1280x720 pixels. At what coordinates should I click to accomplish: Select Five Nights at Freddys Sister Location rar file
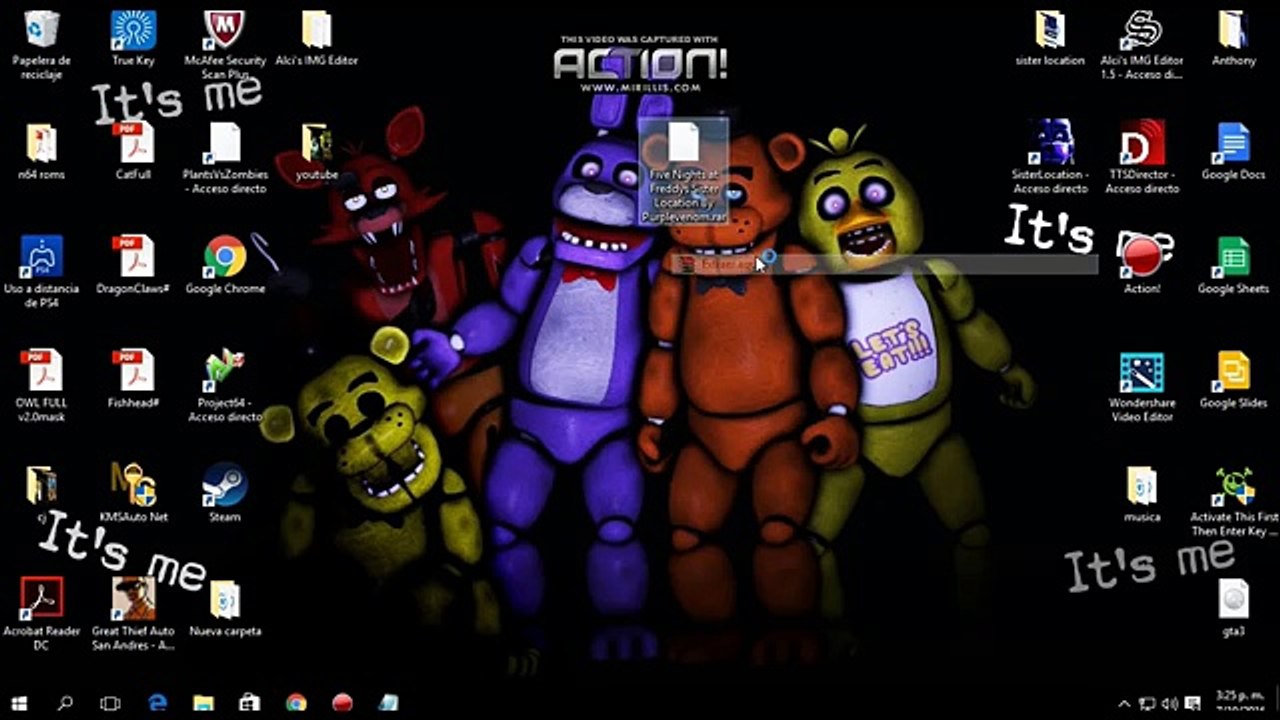click(x=684, y=171)
